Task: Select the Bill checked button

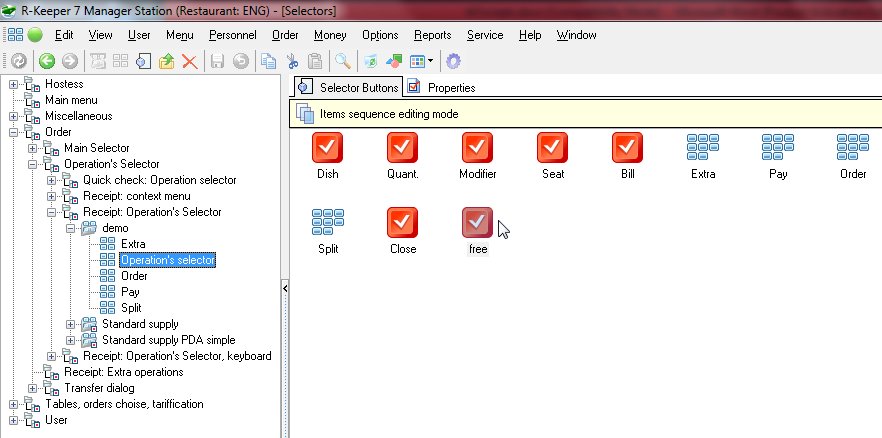Action: point(627,147)
